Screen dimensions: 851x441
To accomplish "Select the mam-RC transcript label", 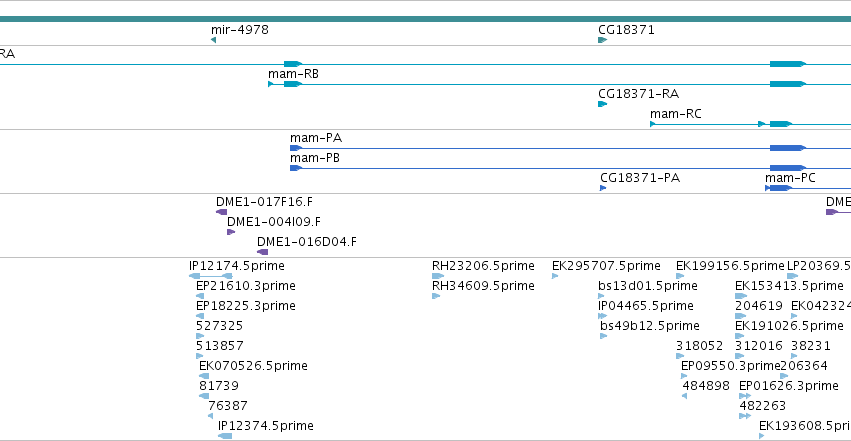I will 676,114.
